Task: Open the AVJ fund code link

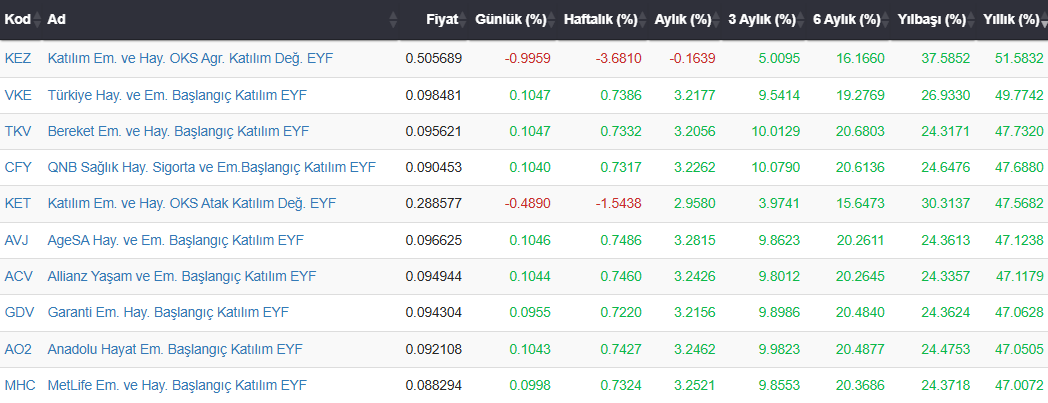Action: click(18, 239)
